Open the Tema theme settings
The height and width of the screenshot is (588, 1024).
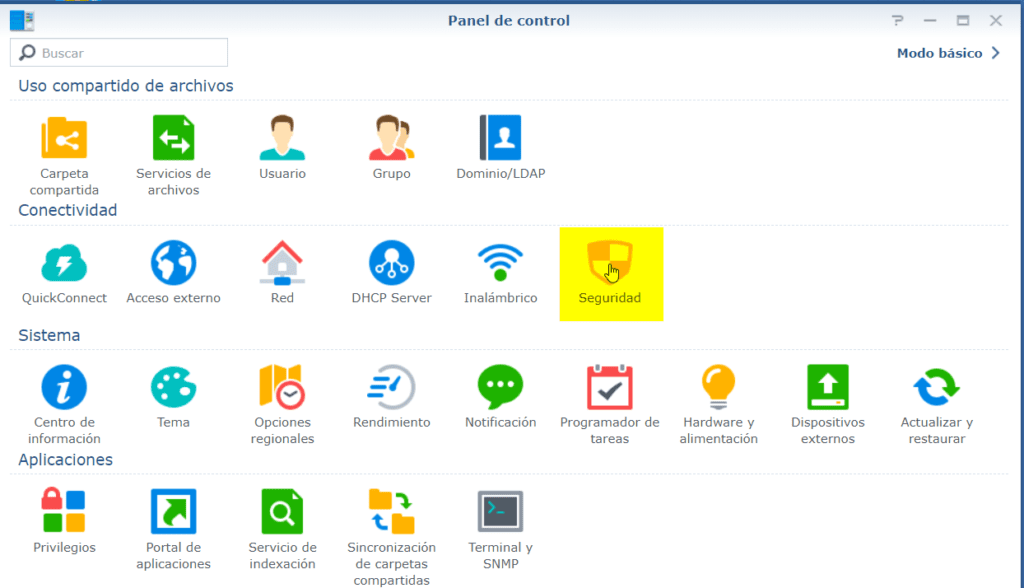[173, 387]
